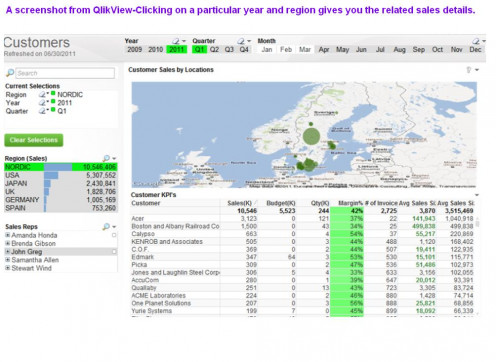
Task: Click the search icon in Quarter listbox header
Action: [x=241, y=41]
